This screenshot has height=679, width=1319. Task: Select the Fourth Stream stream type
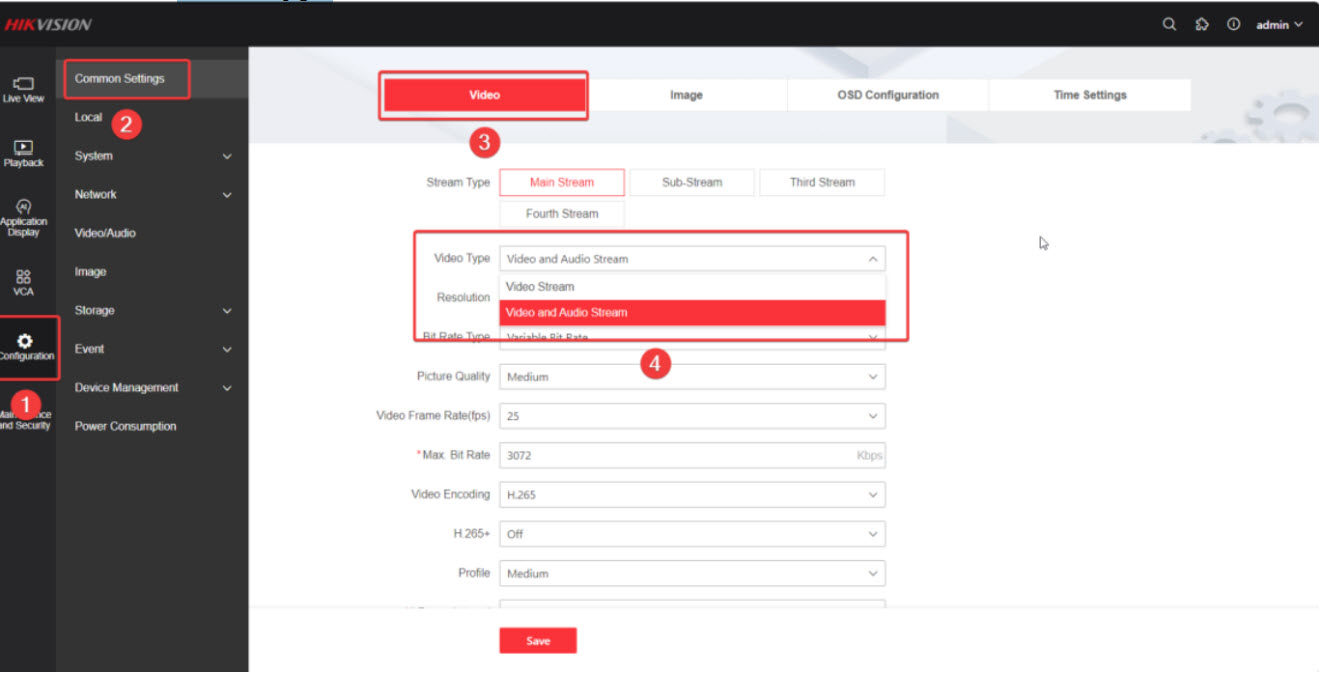pos(562,214)
